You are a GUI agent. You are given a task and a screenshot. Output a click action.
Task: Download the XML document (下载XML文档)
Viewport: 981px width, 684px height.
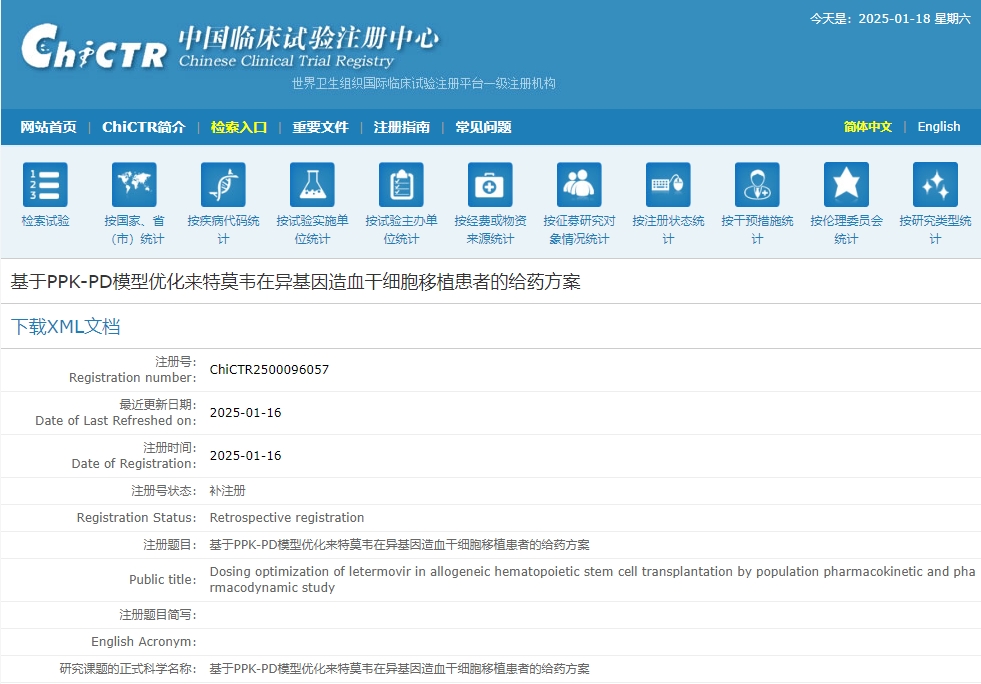(65, 326)
